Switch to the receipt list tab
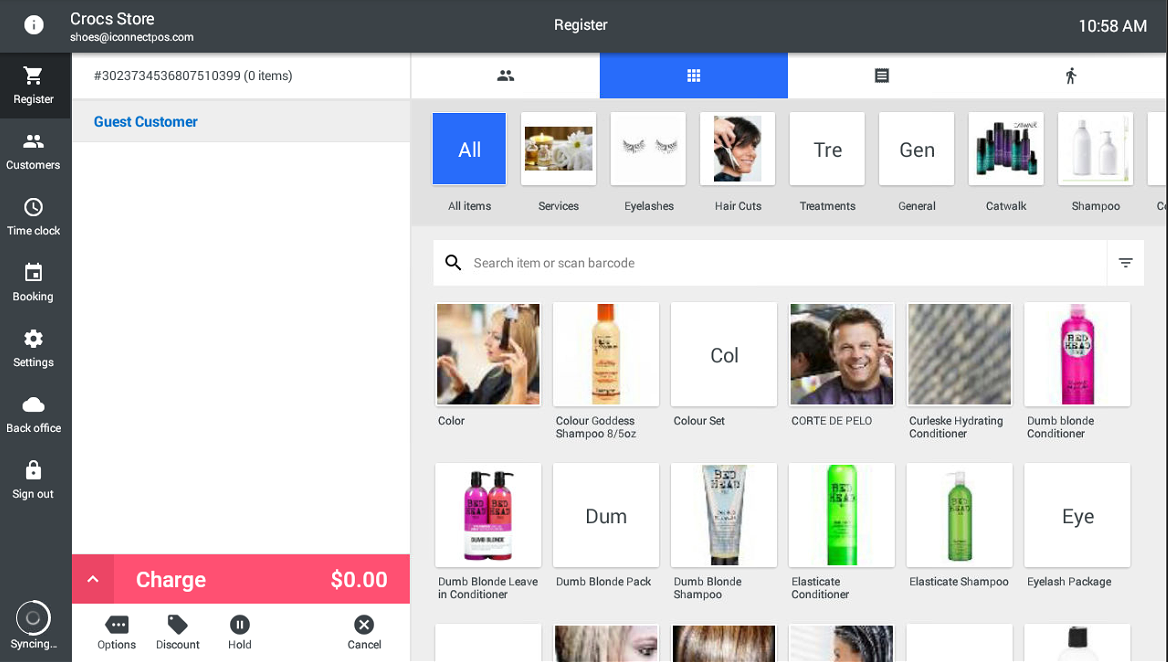This screenshot has height=662, width=1168. [x=882, y=75]
